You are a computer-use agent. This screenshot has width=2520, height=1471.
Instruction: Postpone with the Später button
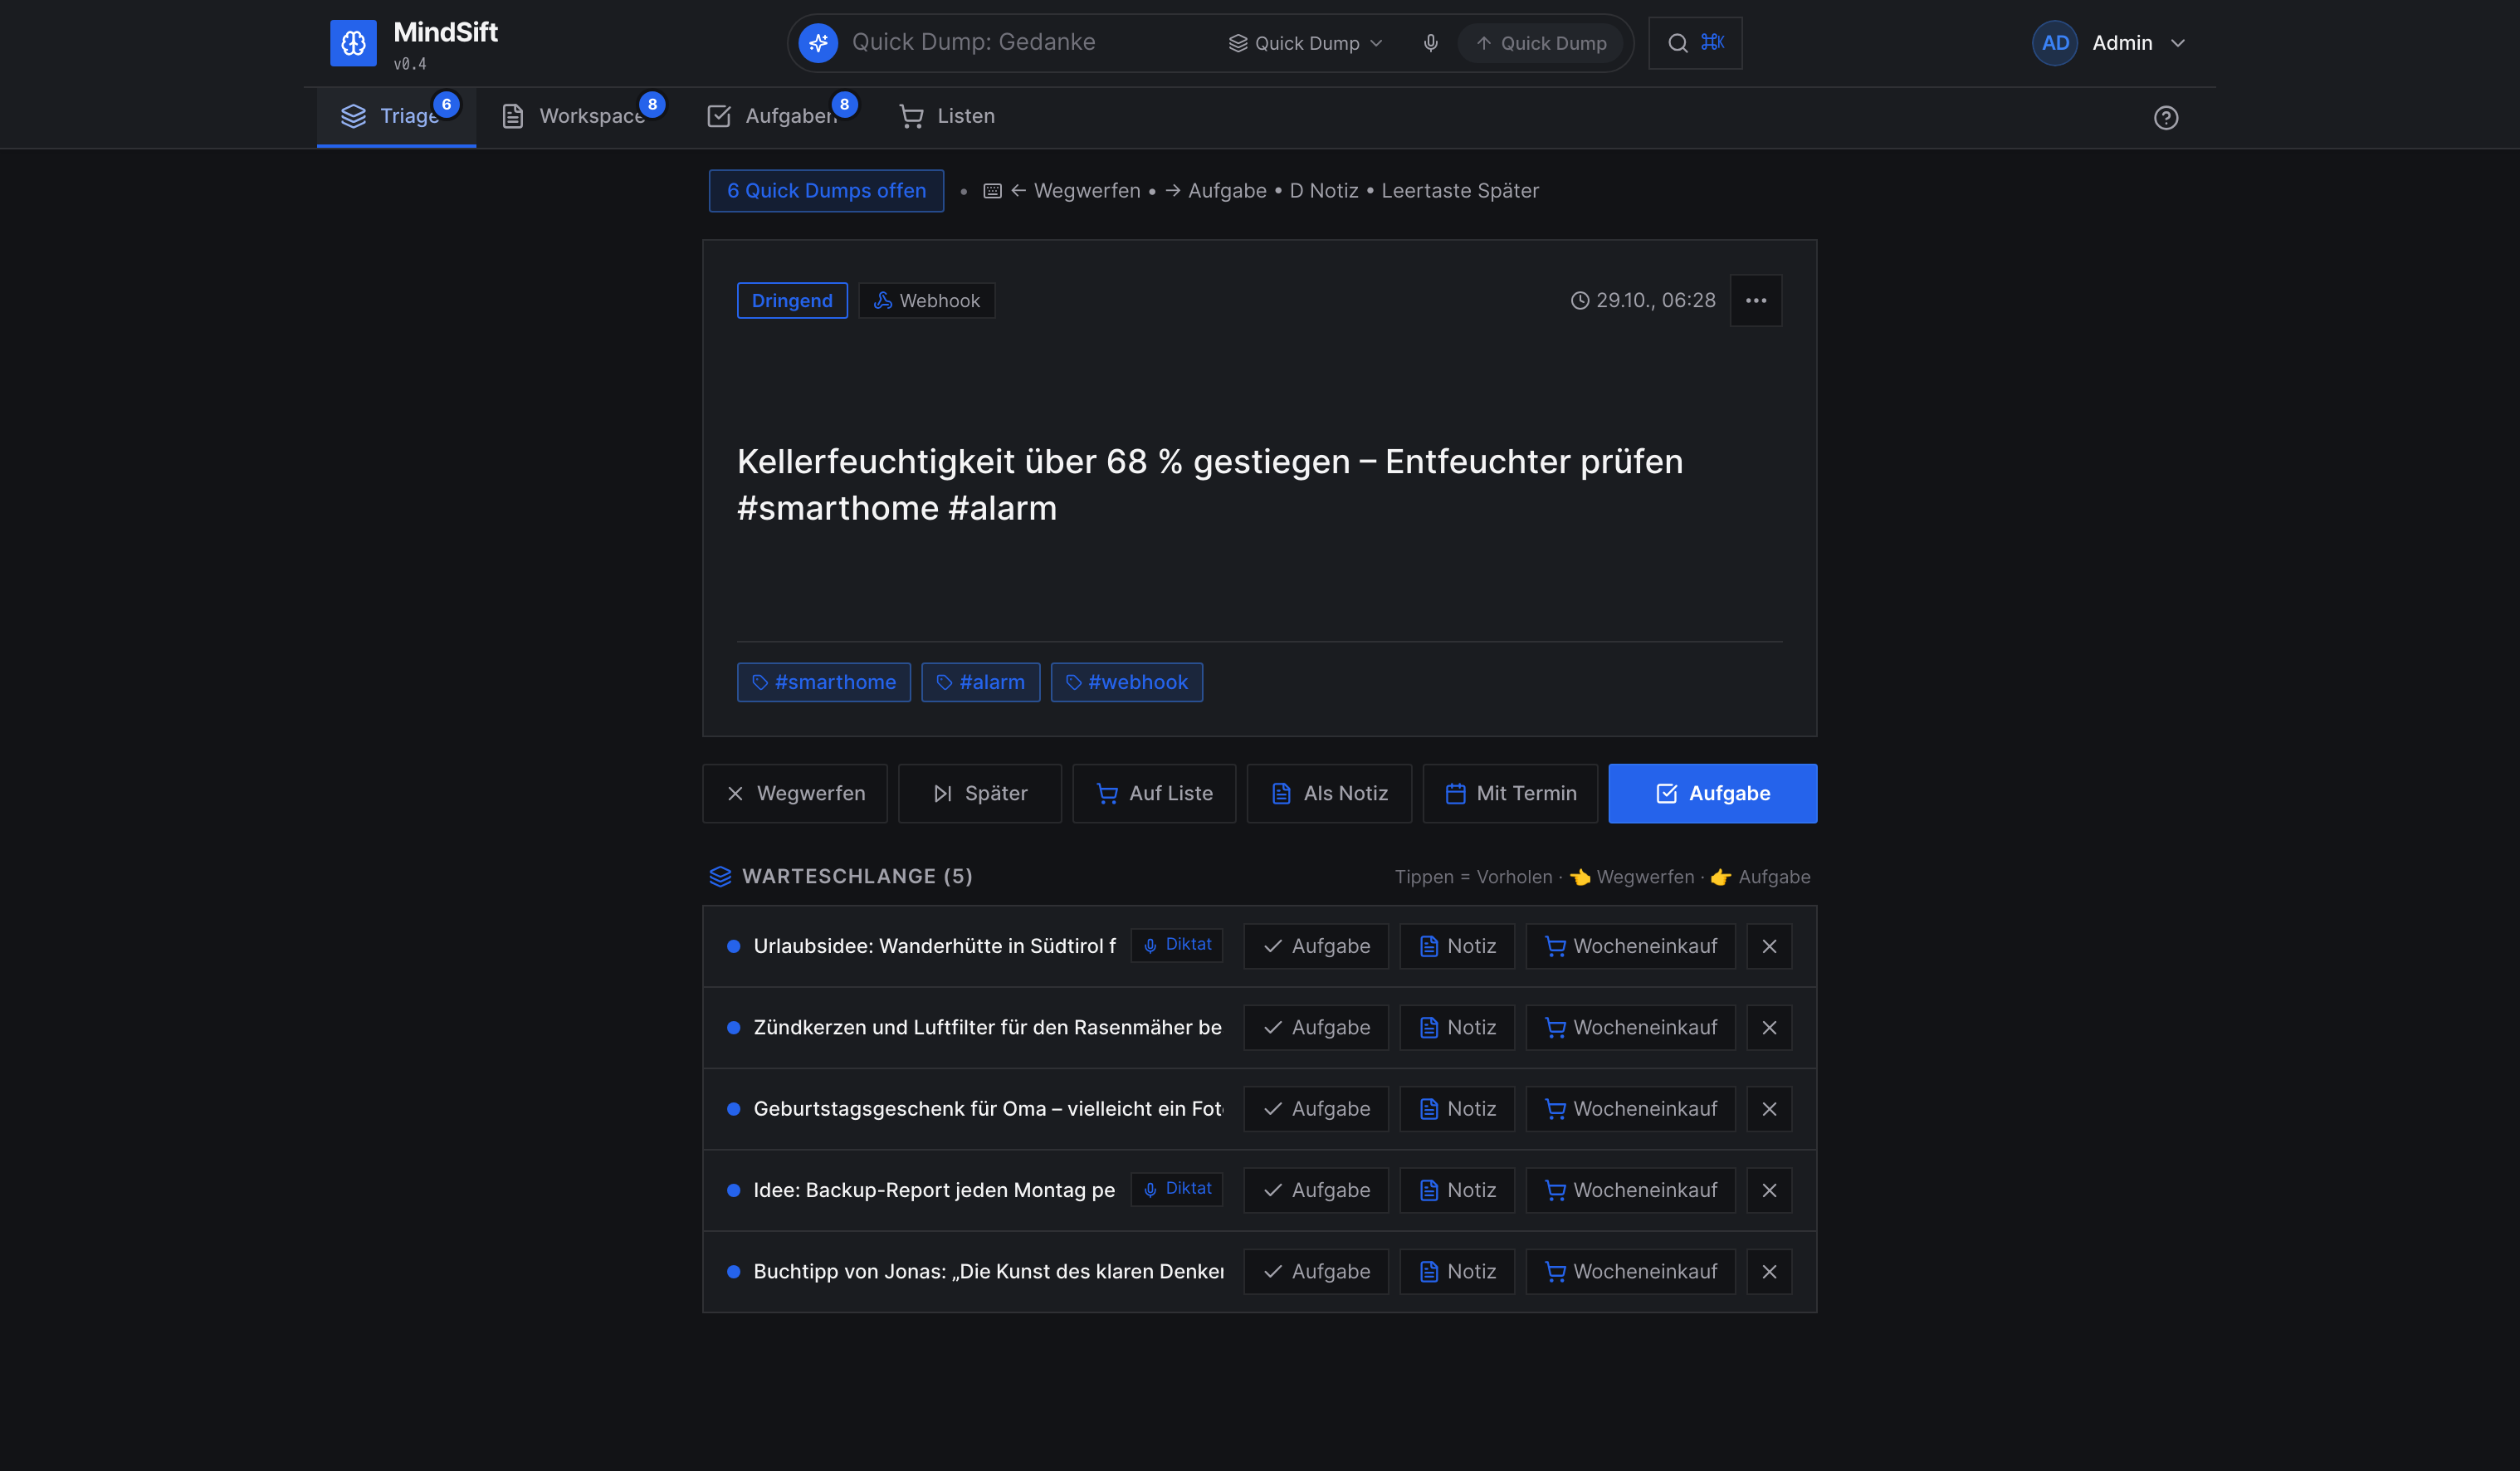980,793
